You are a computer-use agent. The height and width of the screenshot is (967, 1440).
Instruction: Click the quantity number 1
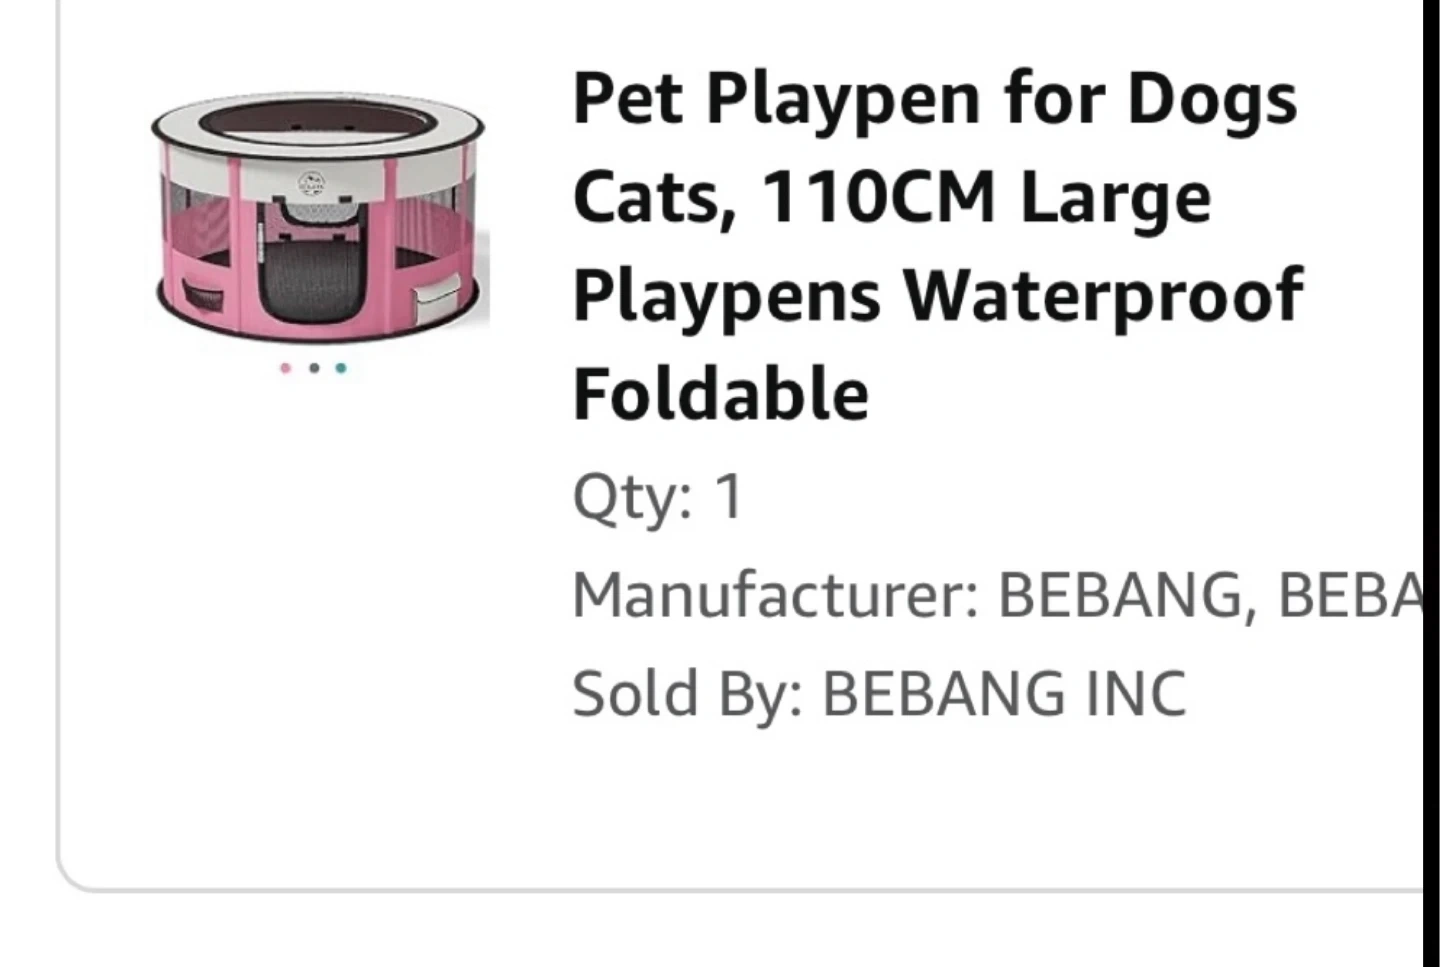click(x=729, y=495)
